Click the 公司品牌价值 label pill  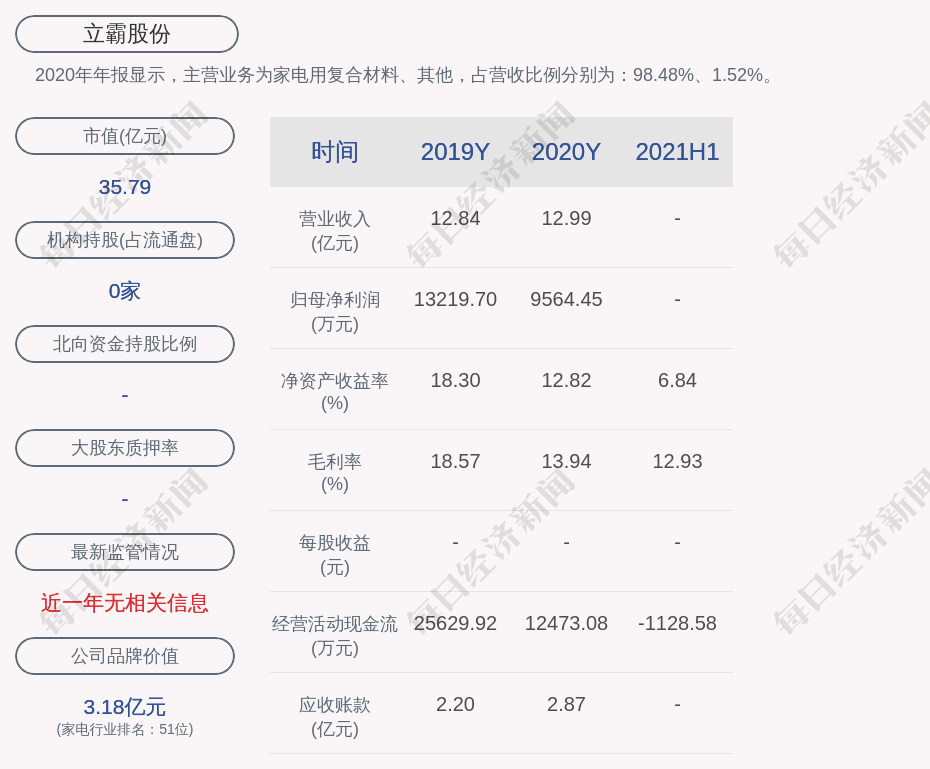pyautogui.click(x=125, y=656)
